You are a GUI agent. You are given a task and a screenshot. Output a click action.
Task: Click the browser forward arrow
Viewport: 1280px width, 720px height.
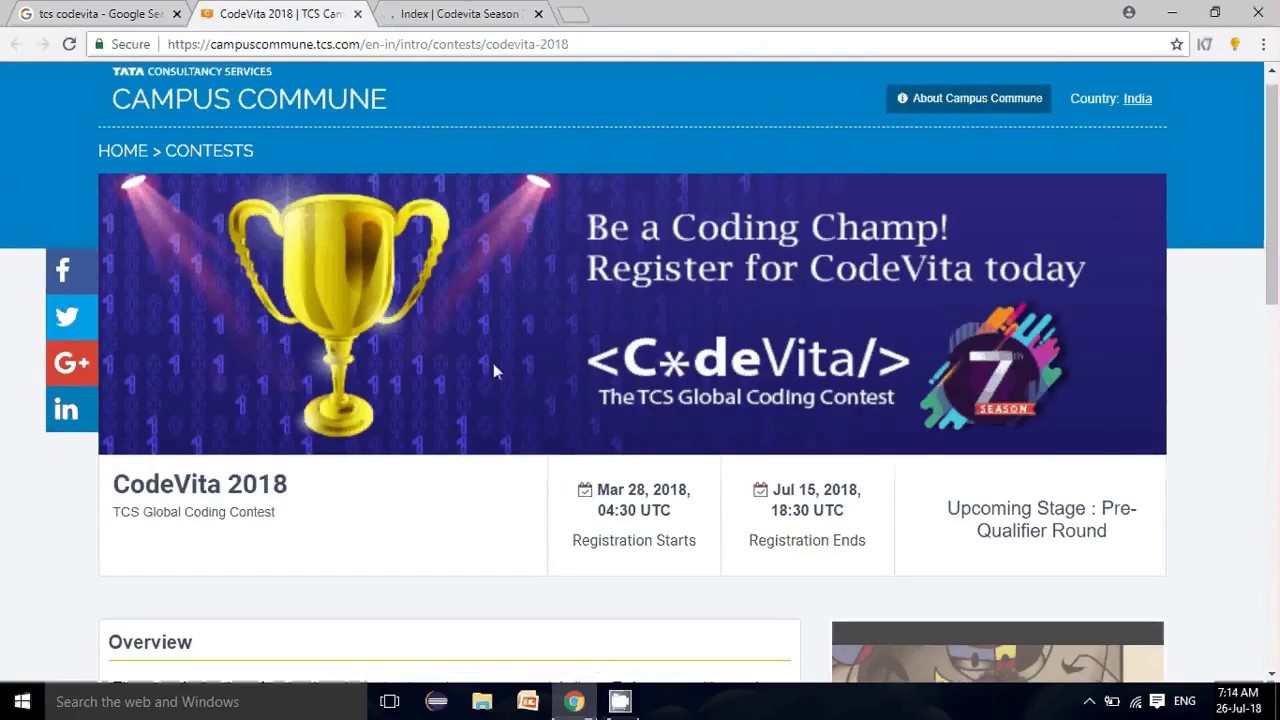[x=42, y=44]
